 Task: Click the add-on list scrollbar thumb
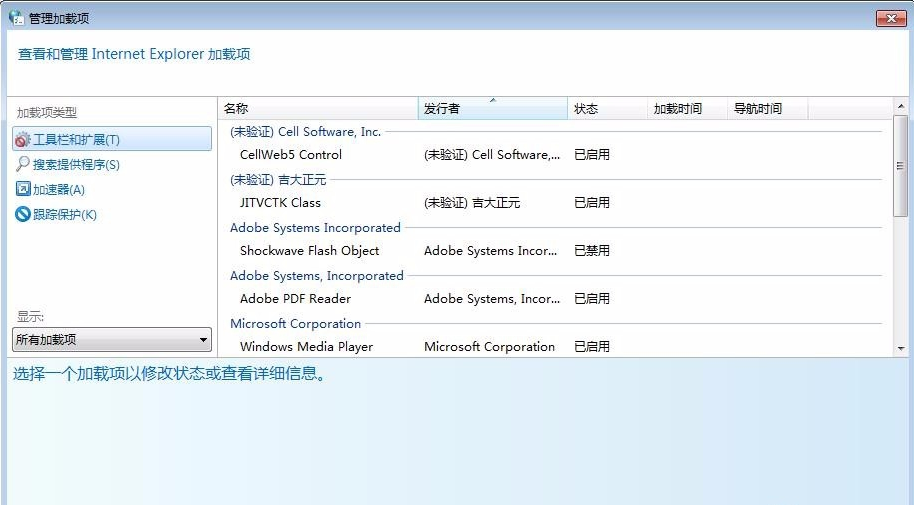(901, 166)
